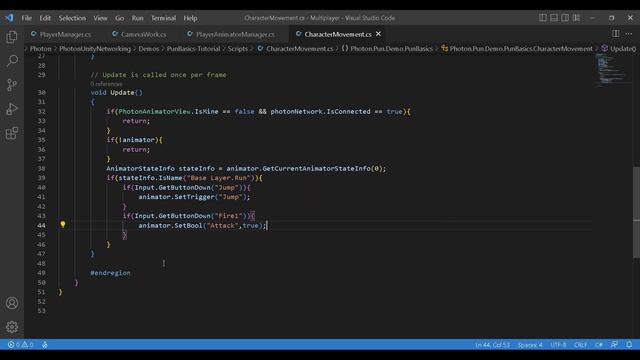Click the flame icon in status bar
640x360 pixels.
[44, 345]
